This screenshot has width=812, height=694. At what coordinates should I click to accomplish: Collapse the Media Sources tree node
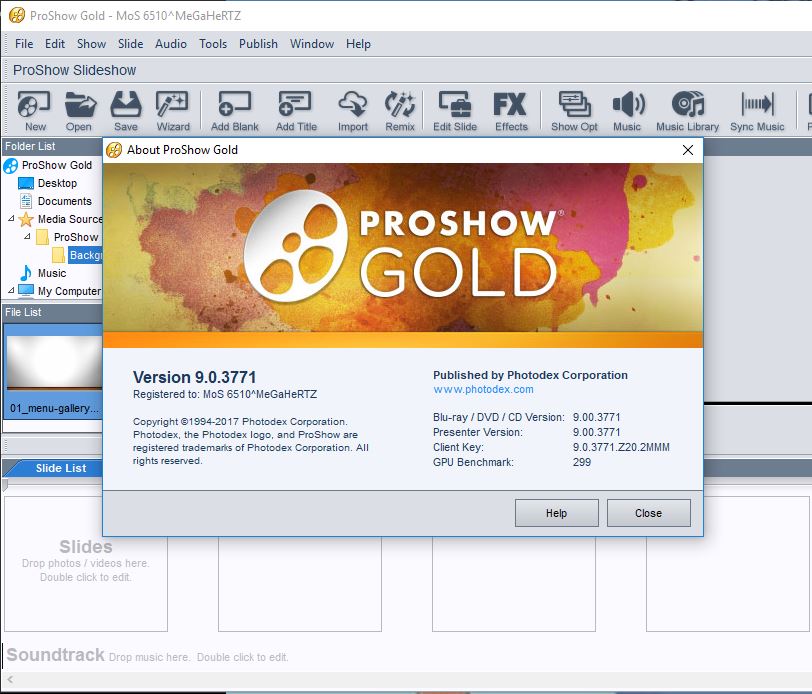(x=11, y=219)
